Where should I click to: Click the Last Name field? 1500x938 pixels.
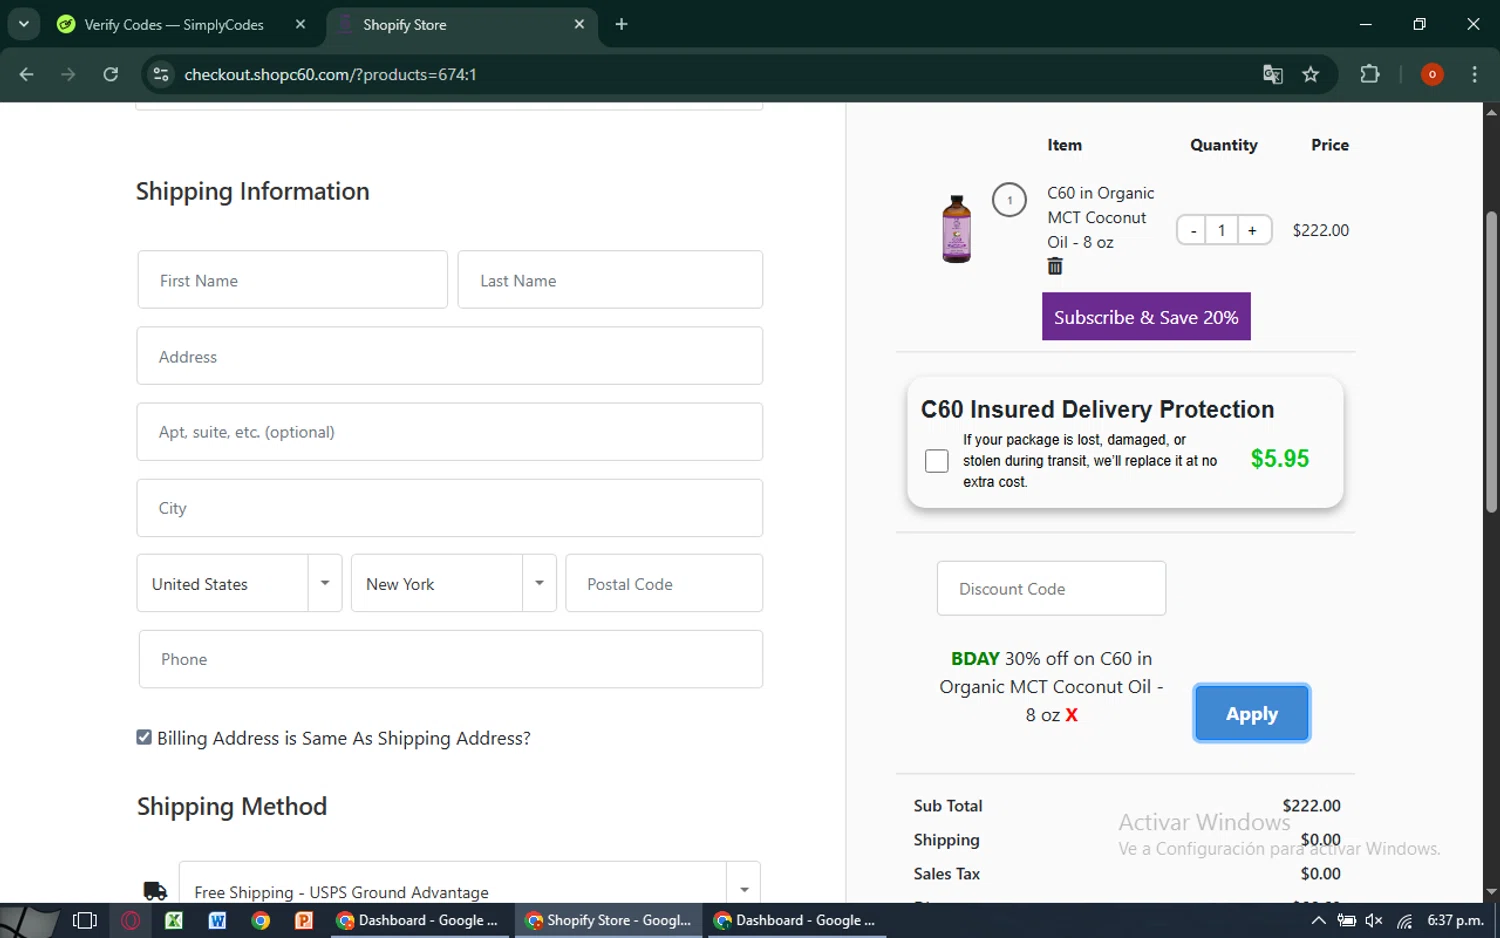(x=610, y=280)
